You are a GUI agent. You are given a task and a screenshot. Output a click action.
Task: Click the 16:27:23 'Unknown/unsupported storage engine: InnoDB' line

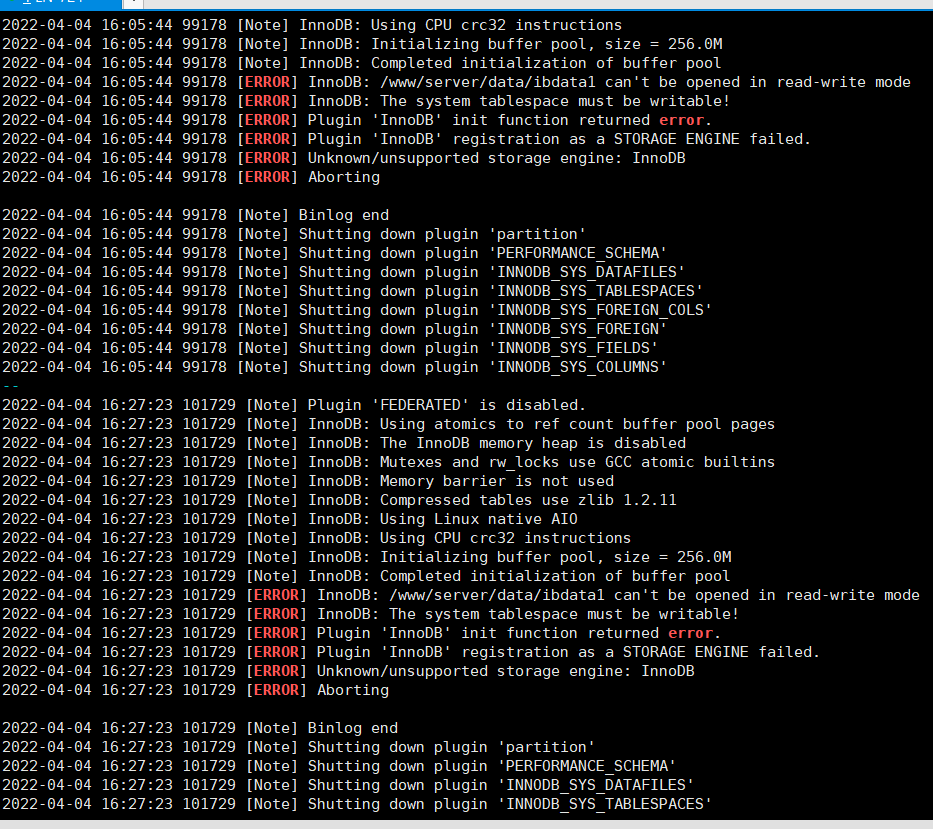(x=349, y=672)
